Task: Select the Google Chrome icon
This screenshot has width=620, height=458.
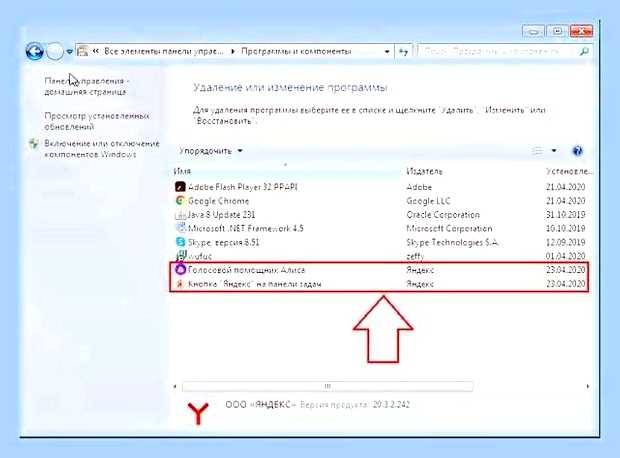Action: pyautogui.click(x=180, y=201)
